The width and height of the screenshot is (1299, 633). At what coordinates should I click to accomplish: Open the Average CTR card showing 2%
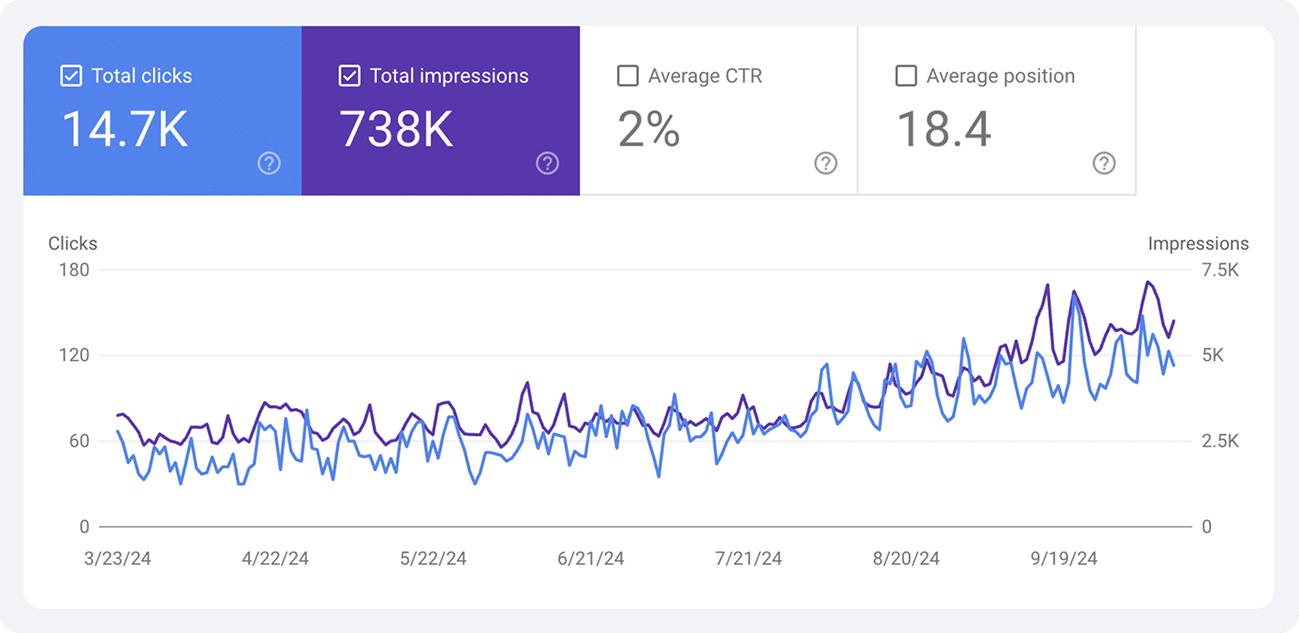click(x=718, y=110)
